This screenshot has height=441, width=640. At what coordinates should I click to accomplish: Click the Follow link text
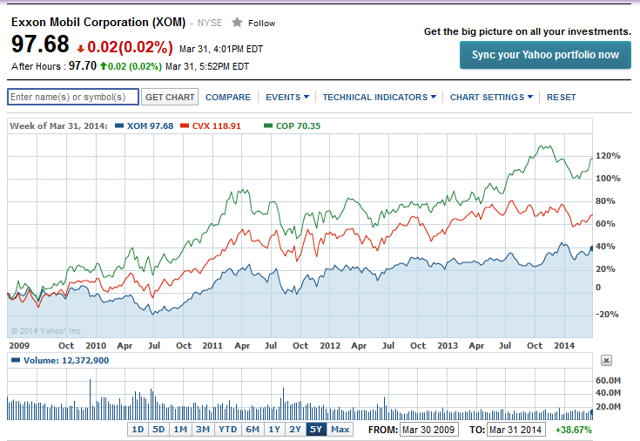tap(262, 23)
